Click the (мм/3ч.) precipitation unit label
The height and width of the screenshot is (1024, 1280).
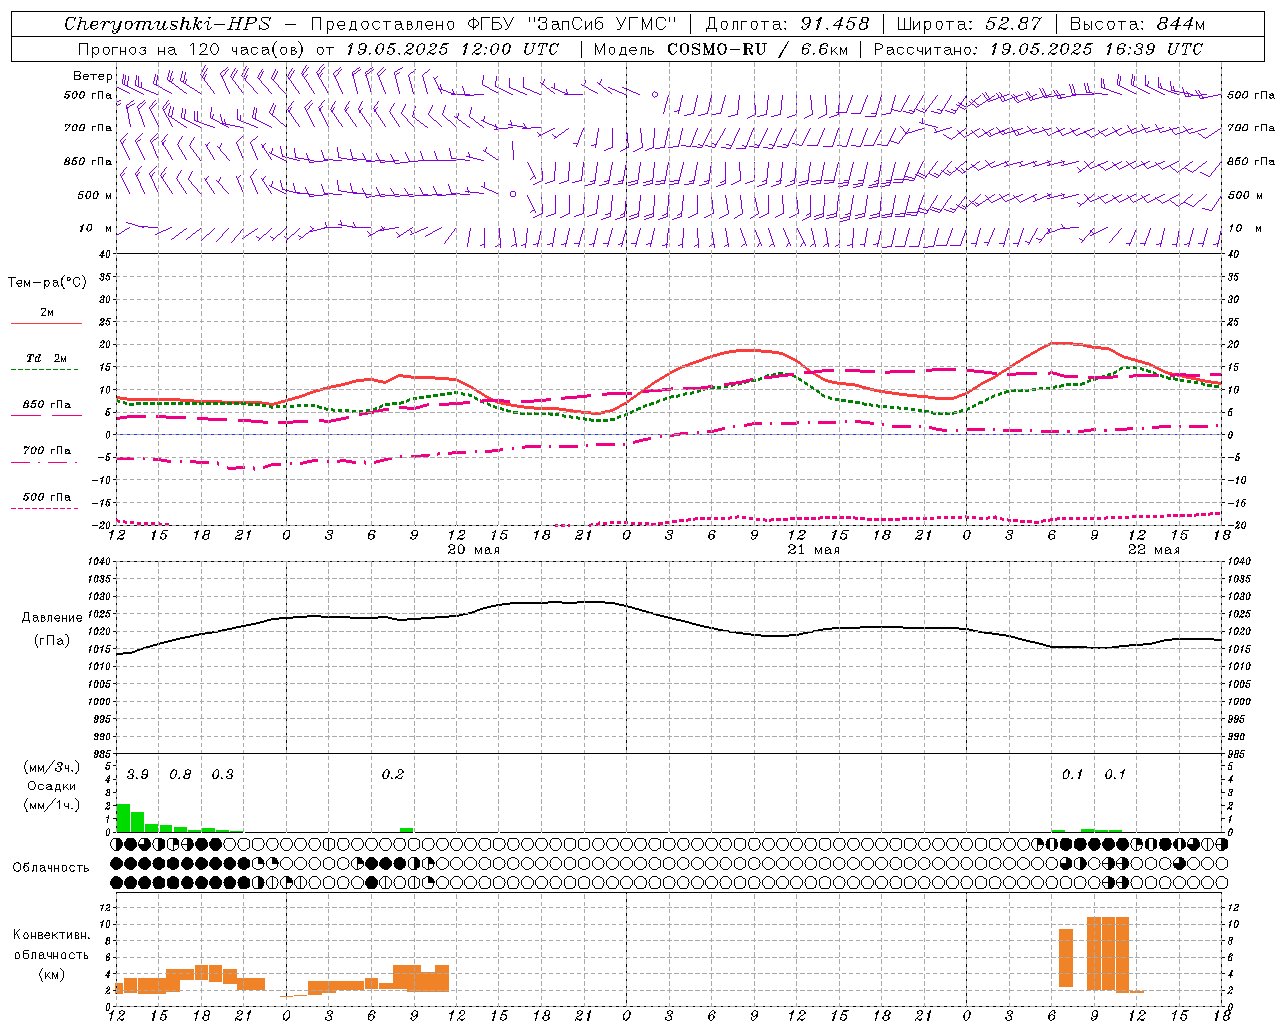coord(52,768)
